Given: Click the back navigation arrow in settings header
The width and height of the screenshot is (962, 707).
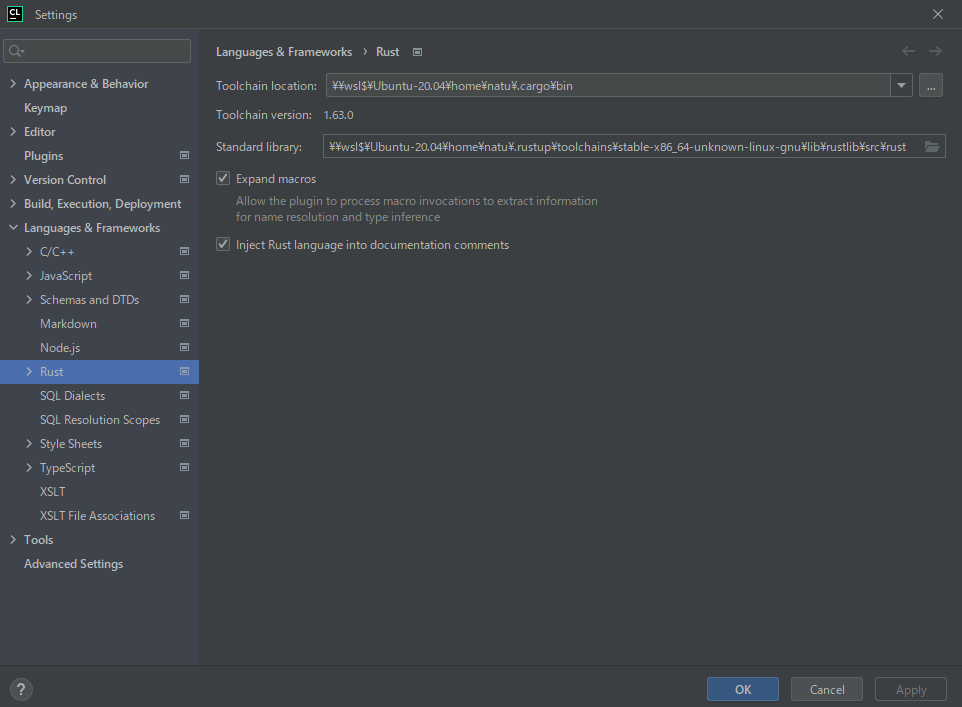Looking at the screenshot, I should [908, 51].
